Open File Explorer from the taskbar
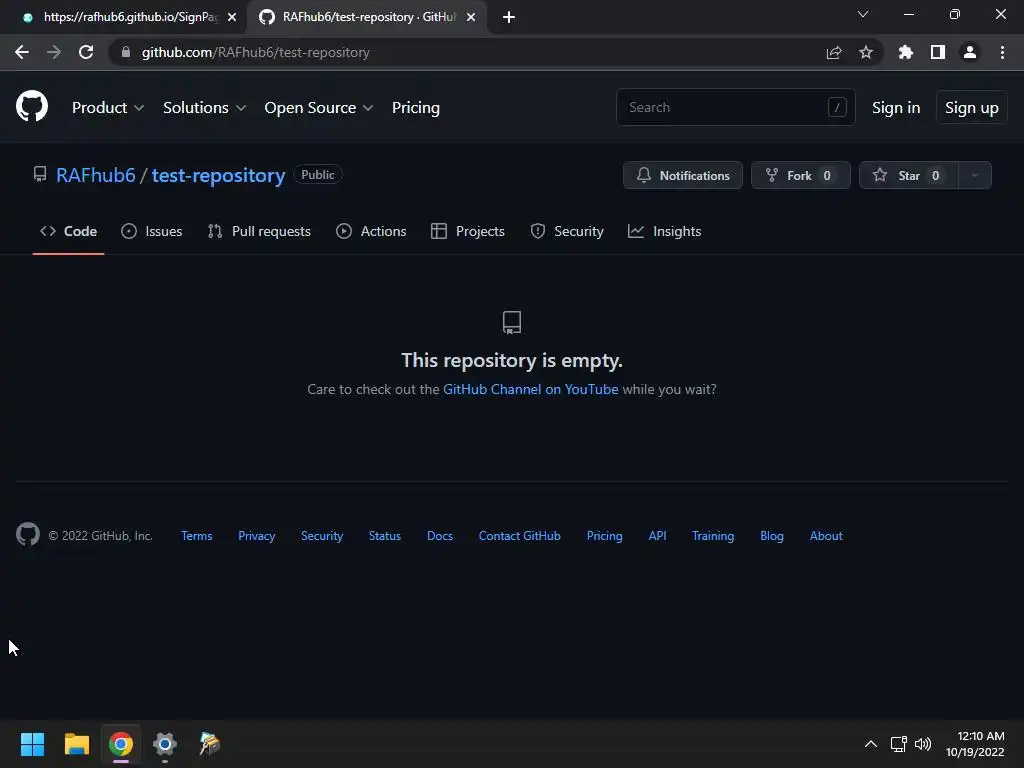Screen dimensions: 1024x768 point(76,743)
